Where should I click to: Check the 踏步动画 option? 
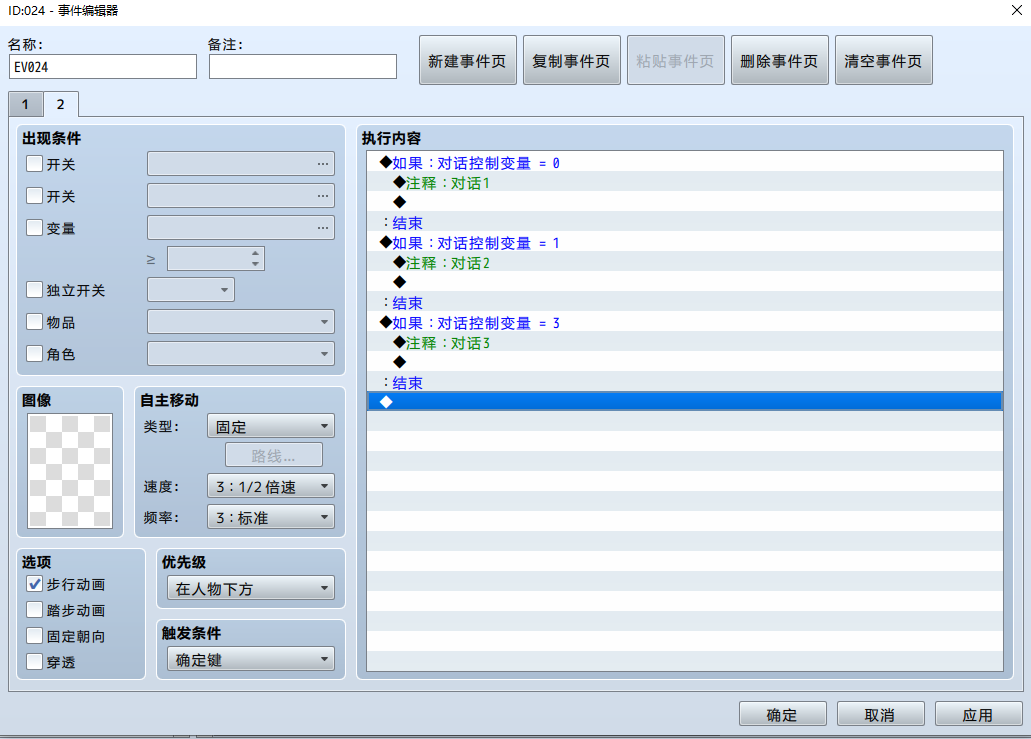point(34,610)
